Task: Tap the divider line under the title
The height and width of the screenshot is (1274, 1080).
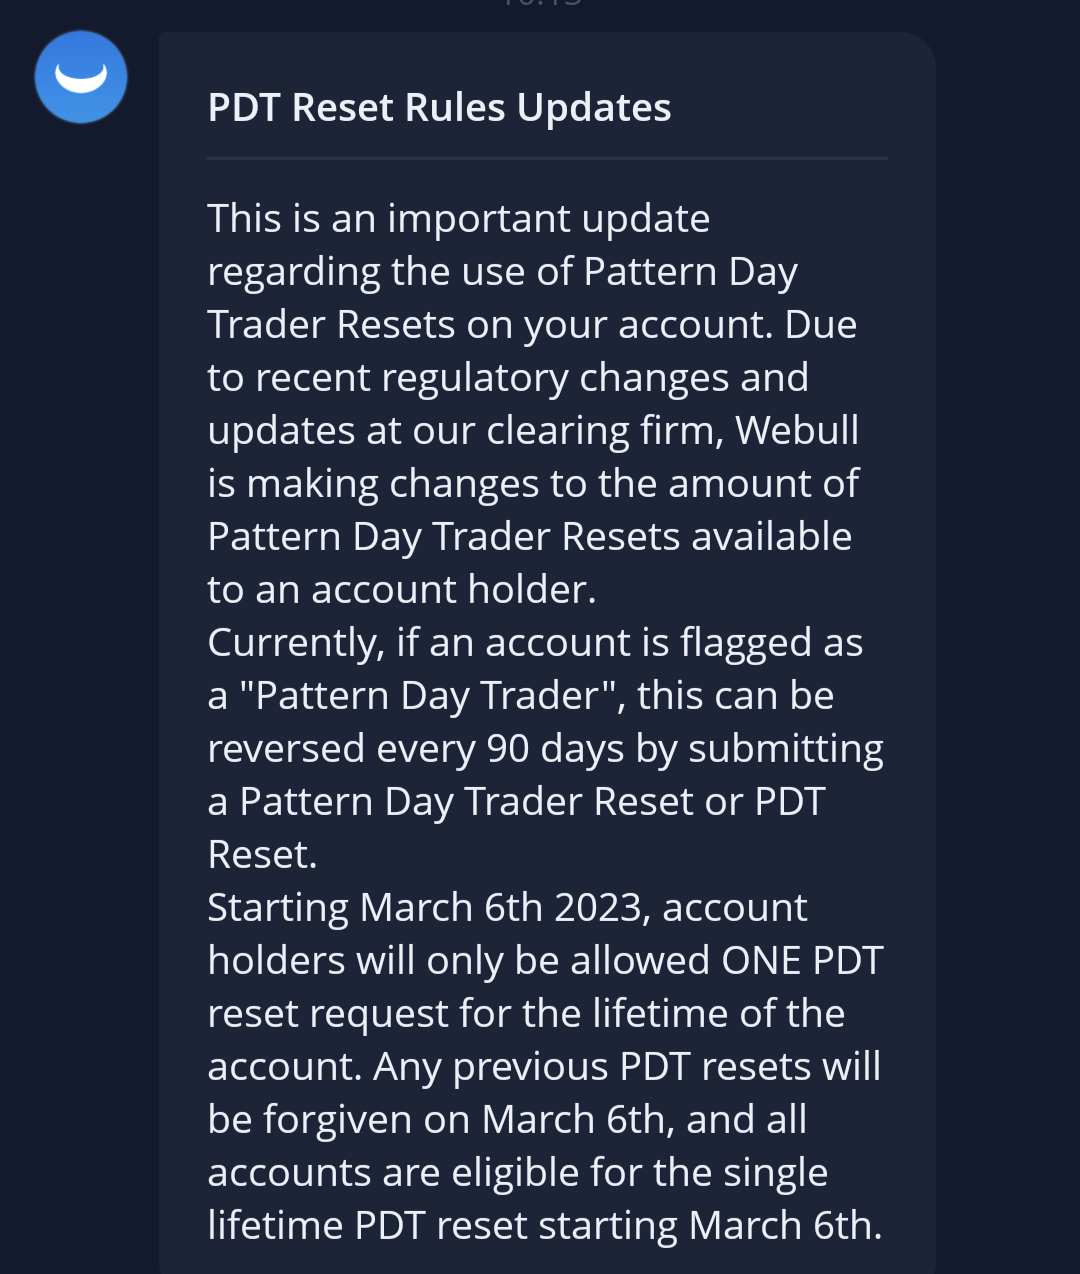Action: (x=547, y=158)
